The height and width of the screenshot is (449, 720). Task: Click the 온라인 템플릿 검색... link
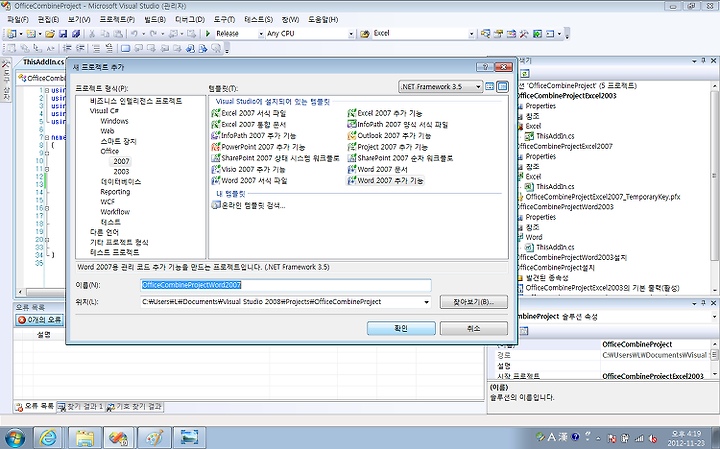point(248,205)
